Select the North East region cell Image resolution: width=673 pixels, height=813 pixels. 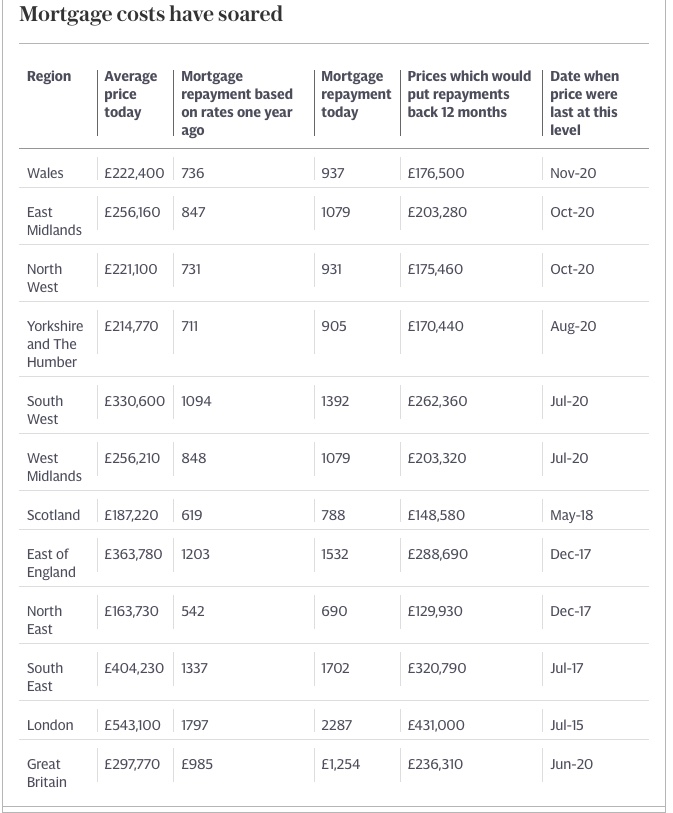[x=44, y=620]
